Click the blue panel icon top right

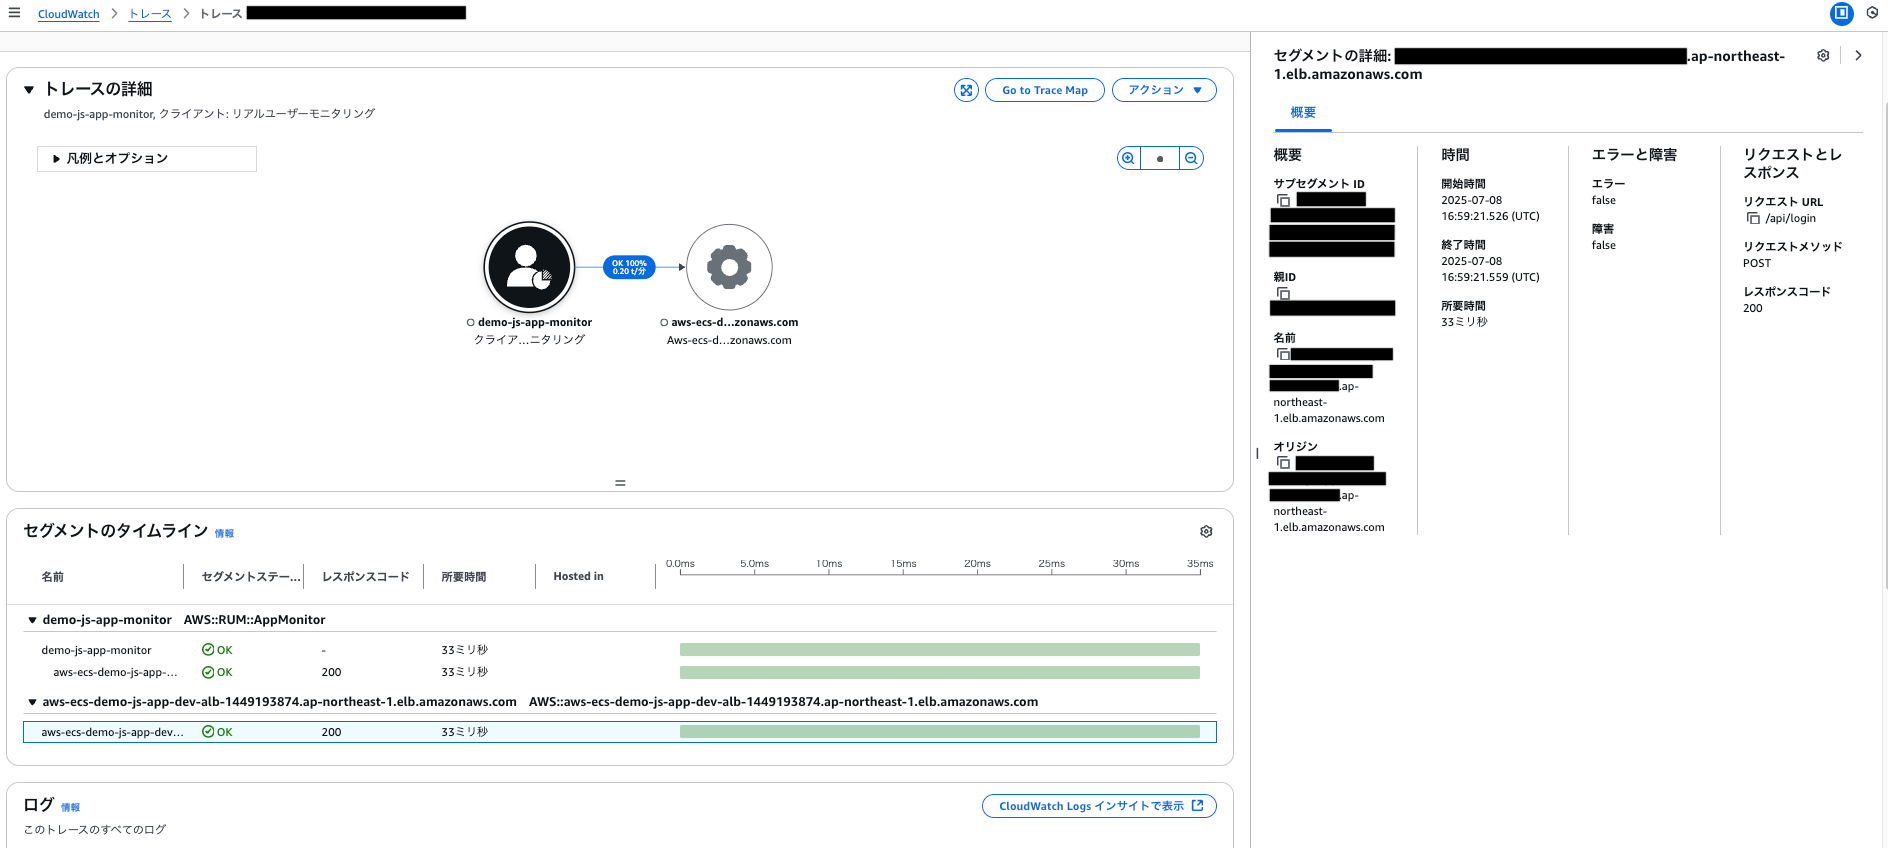point(1841,13)
